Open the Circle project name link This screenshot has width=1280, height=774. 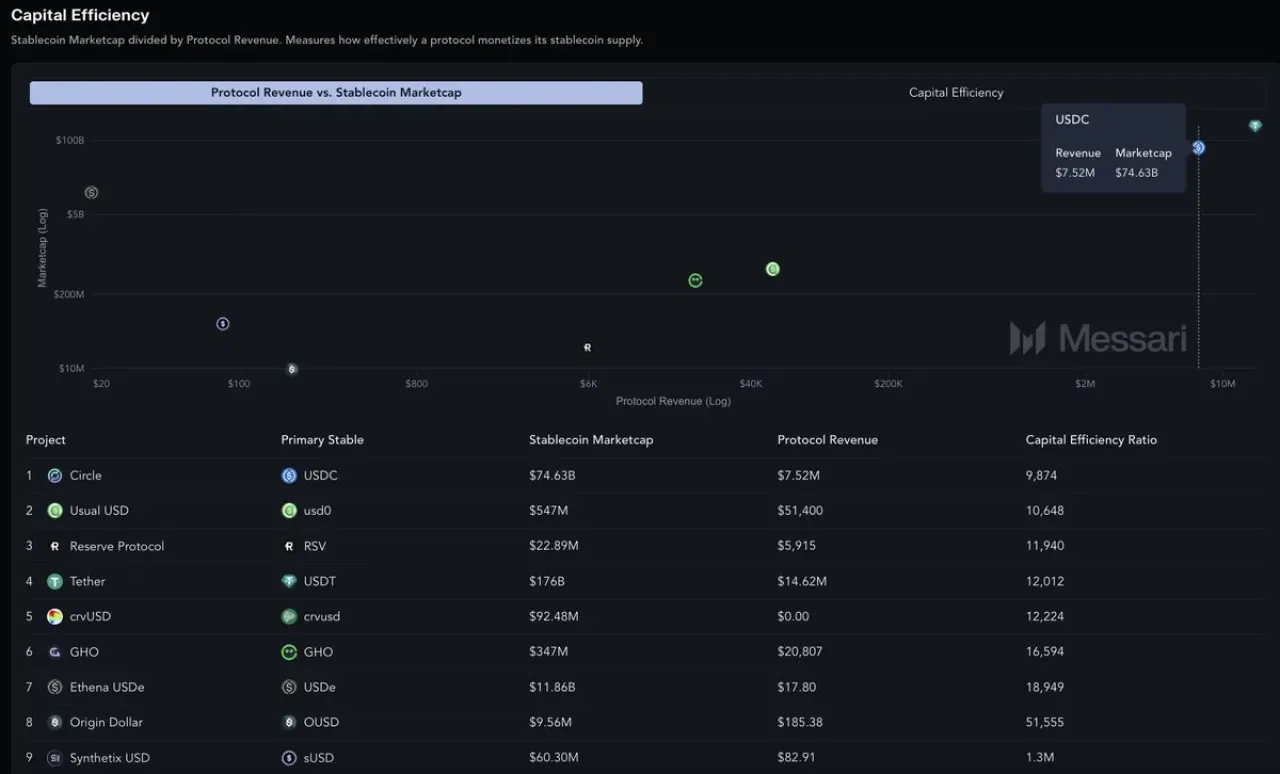point(86,476)
